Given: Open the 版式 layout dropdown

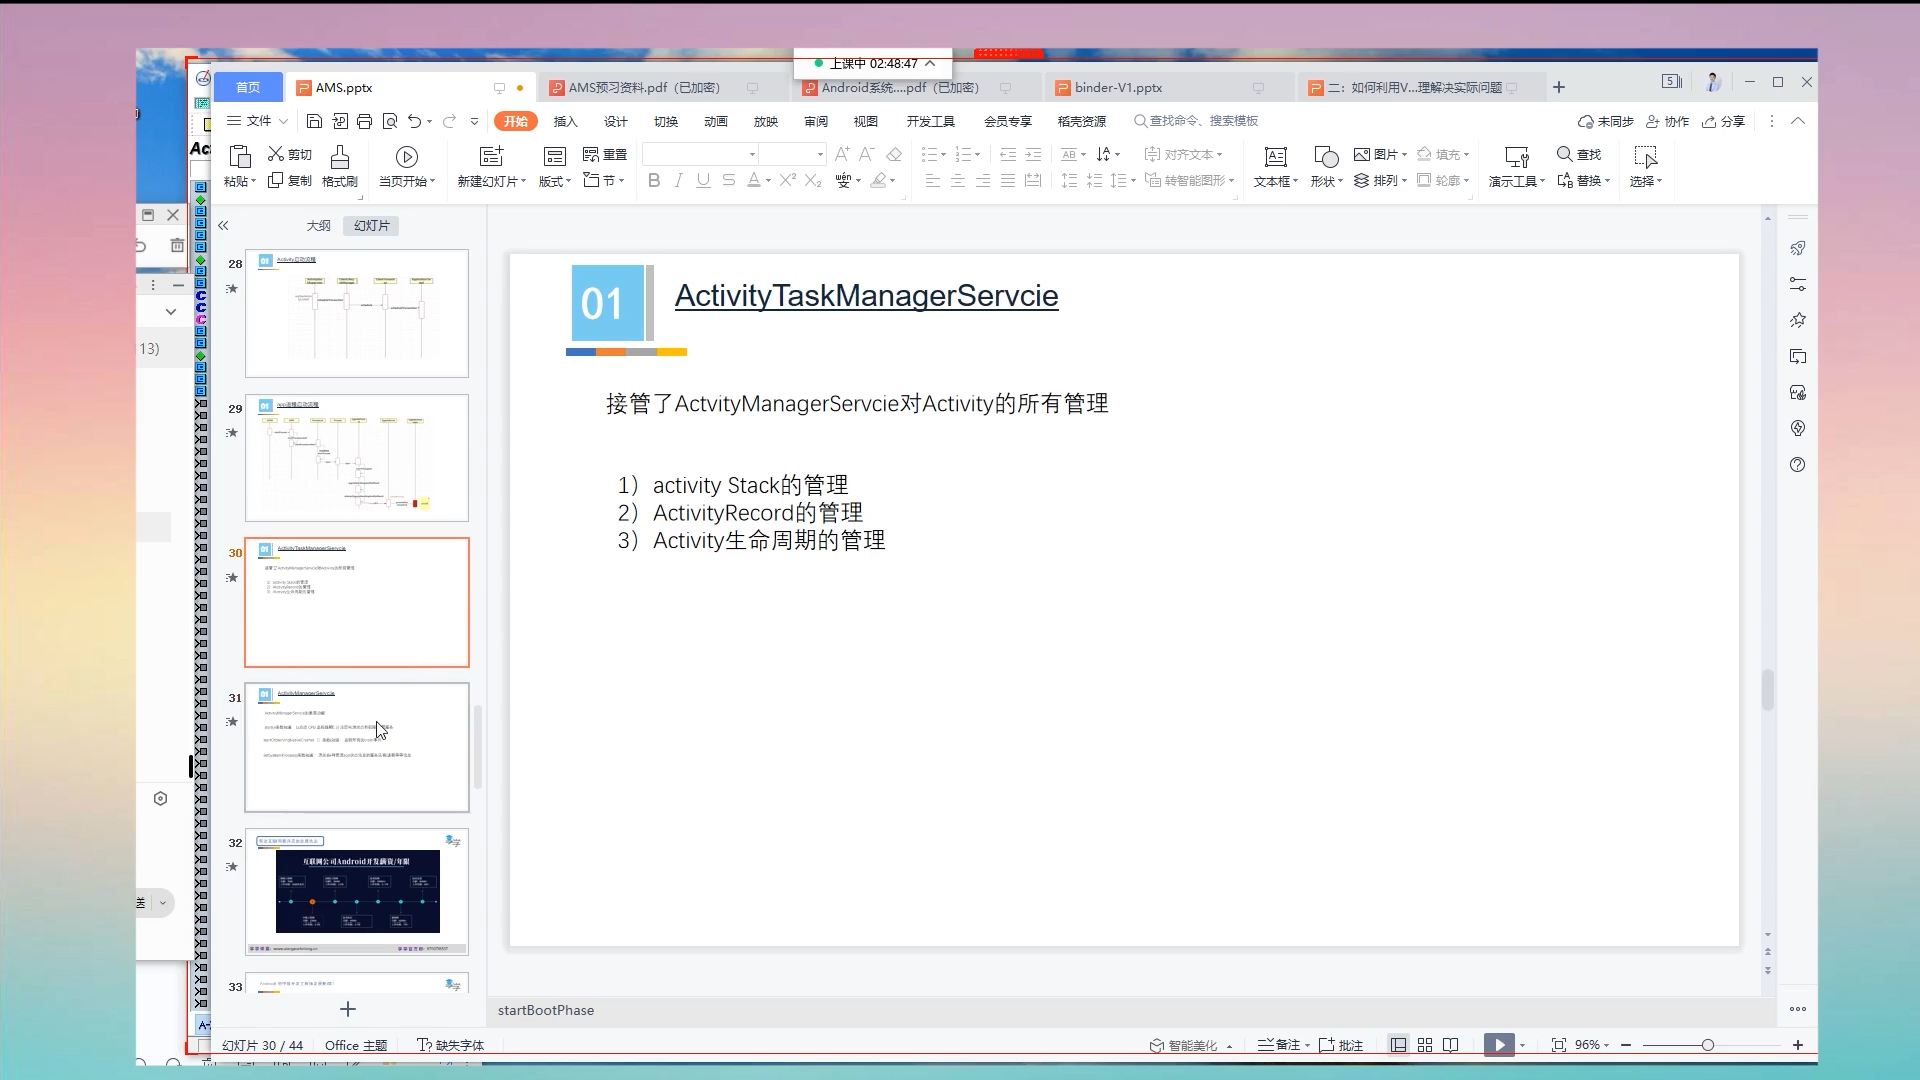Looking at the screenshot, I should [x=555, y=181].
